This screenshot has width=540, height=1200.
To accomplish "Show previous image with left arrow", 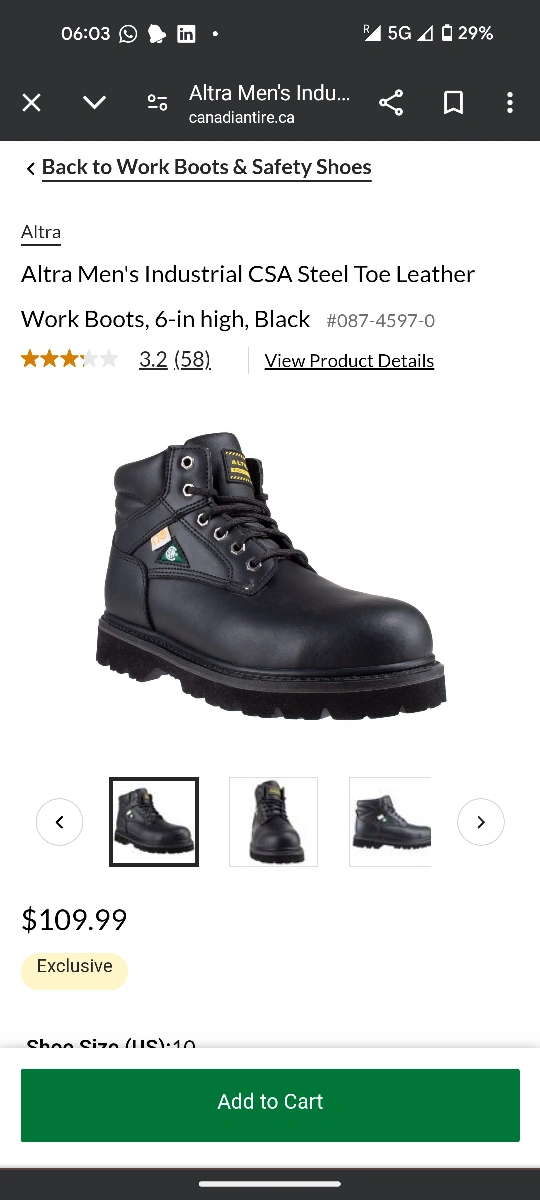I will (59, 822).
